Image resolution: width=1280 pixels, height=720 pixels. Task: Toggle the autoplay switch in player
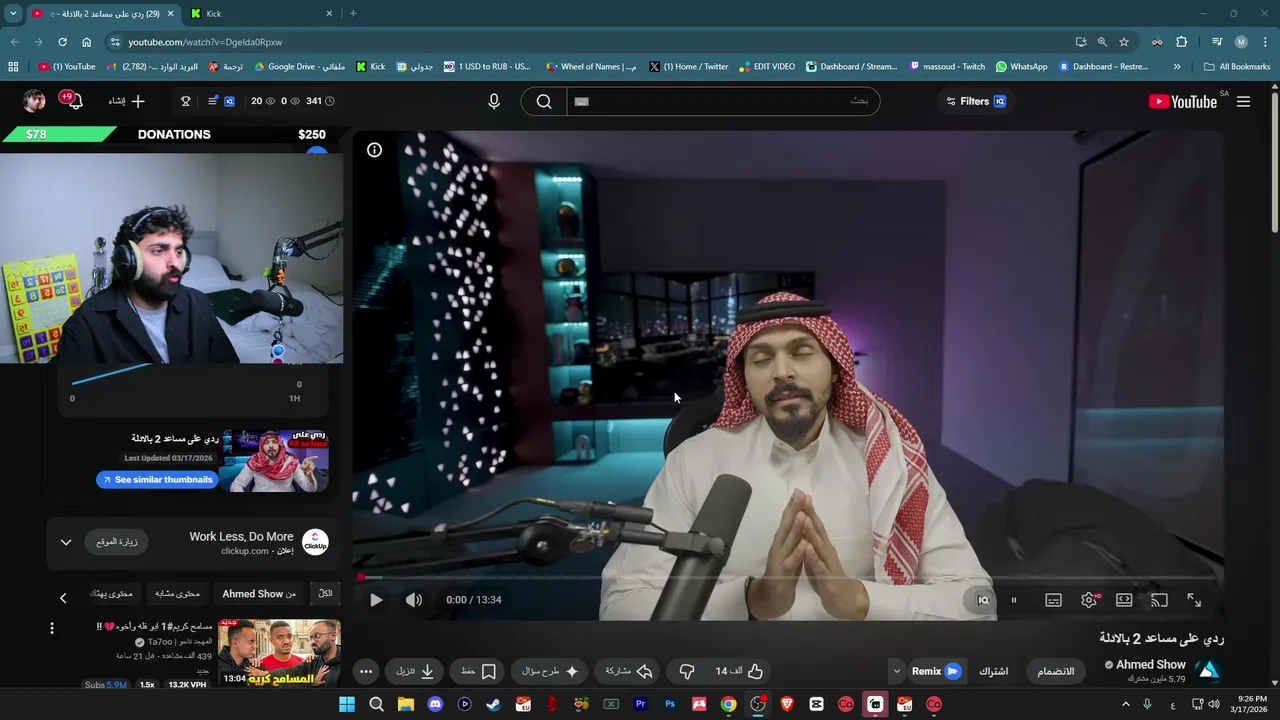point(1014,600)
